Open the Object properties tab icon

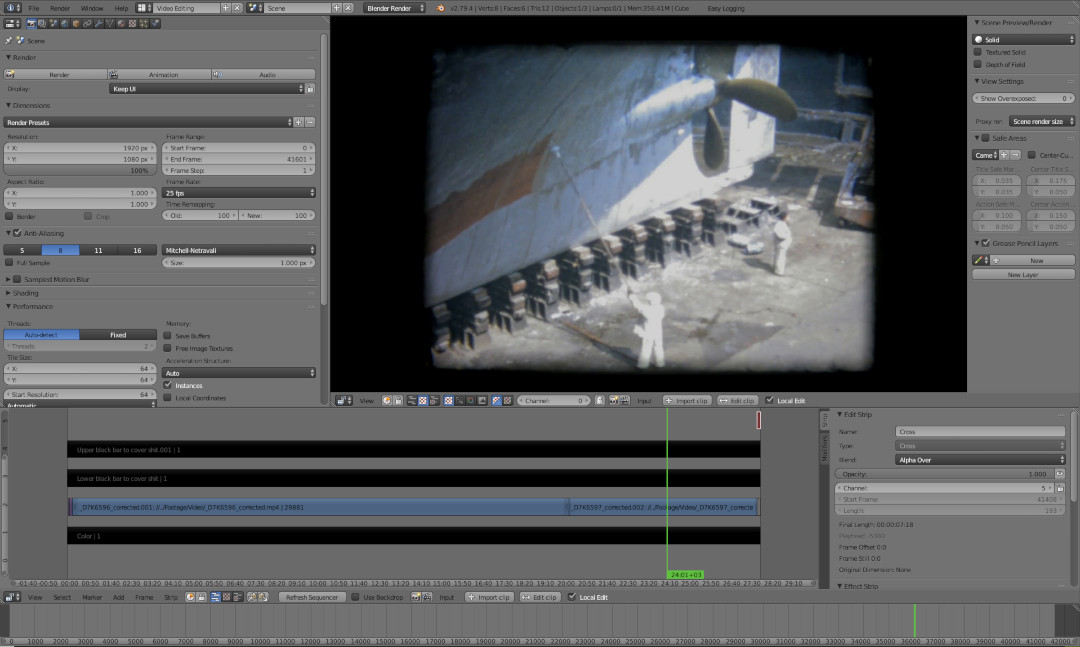click(x=76, y=23)
